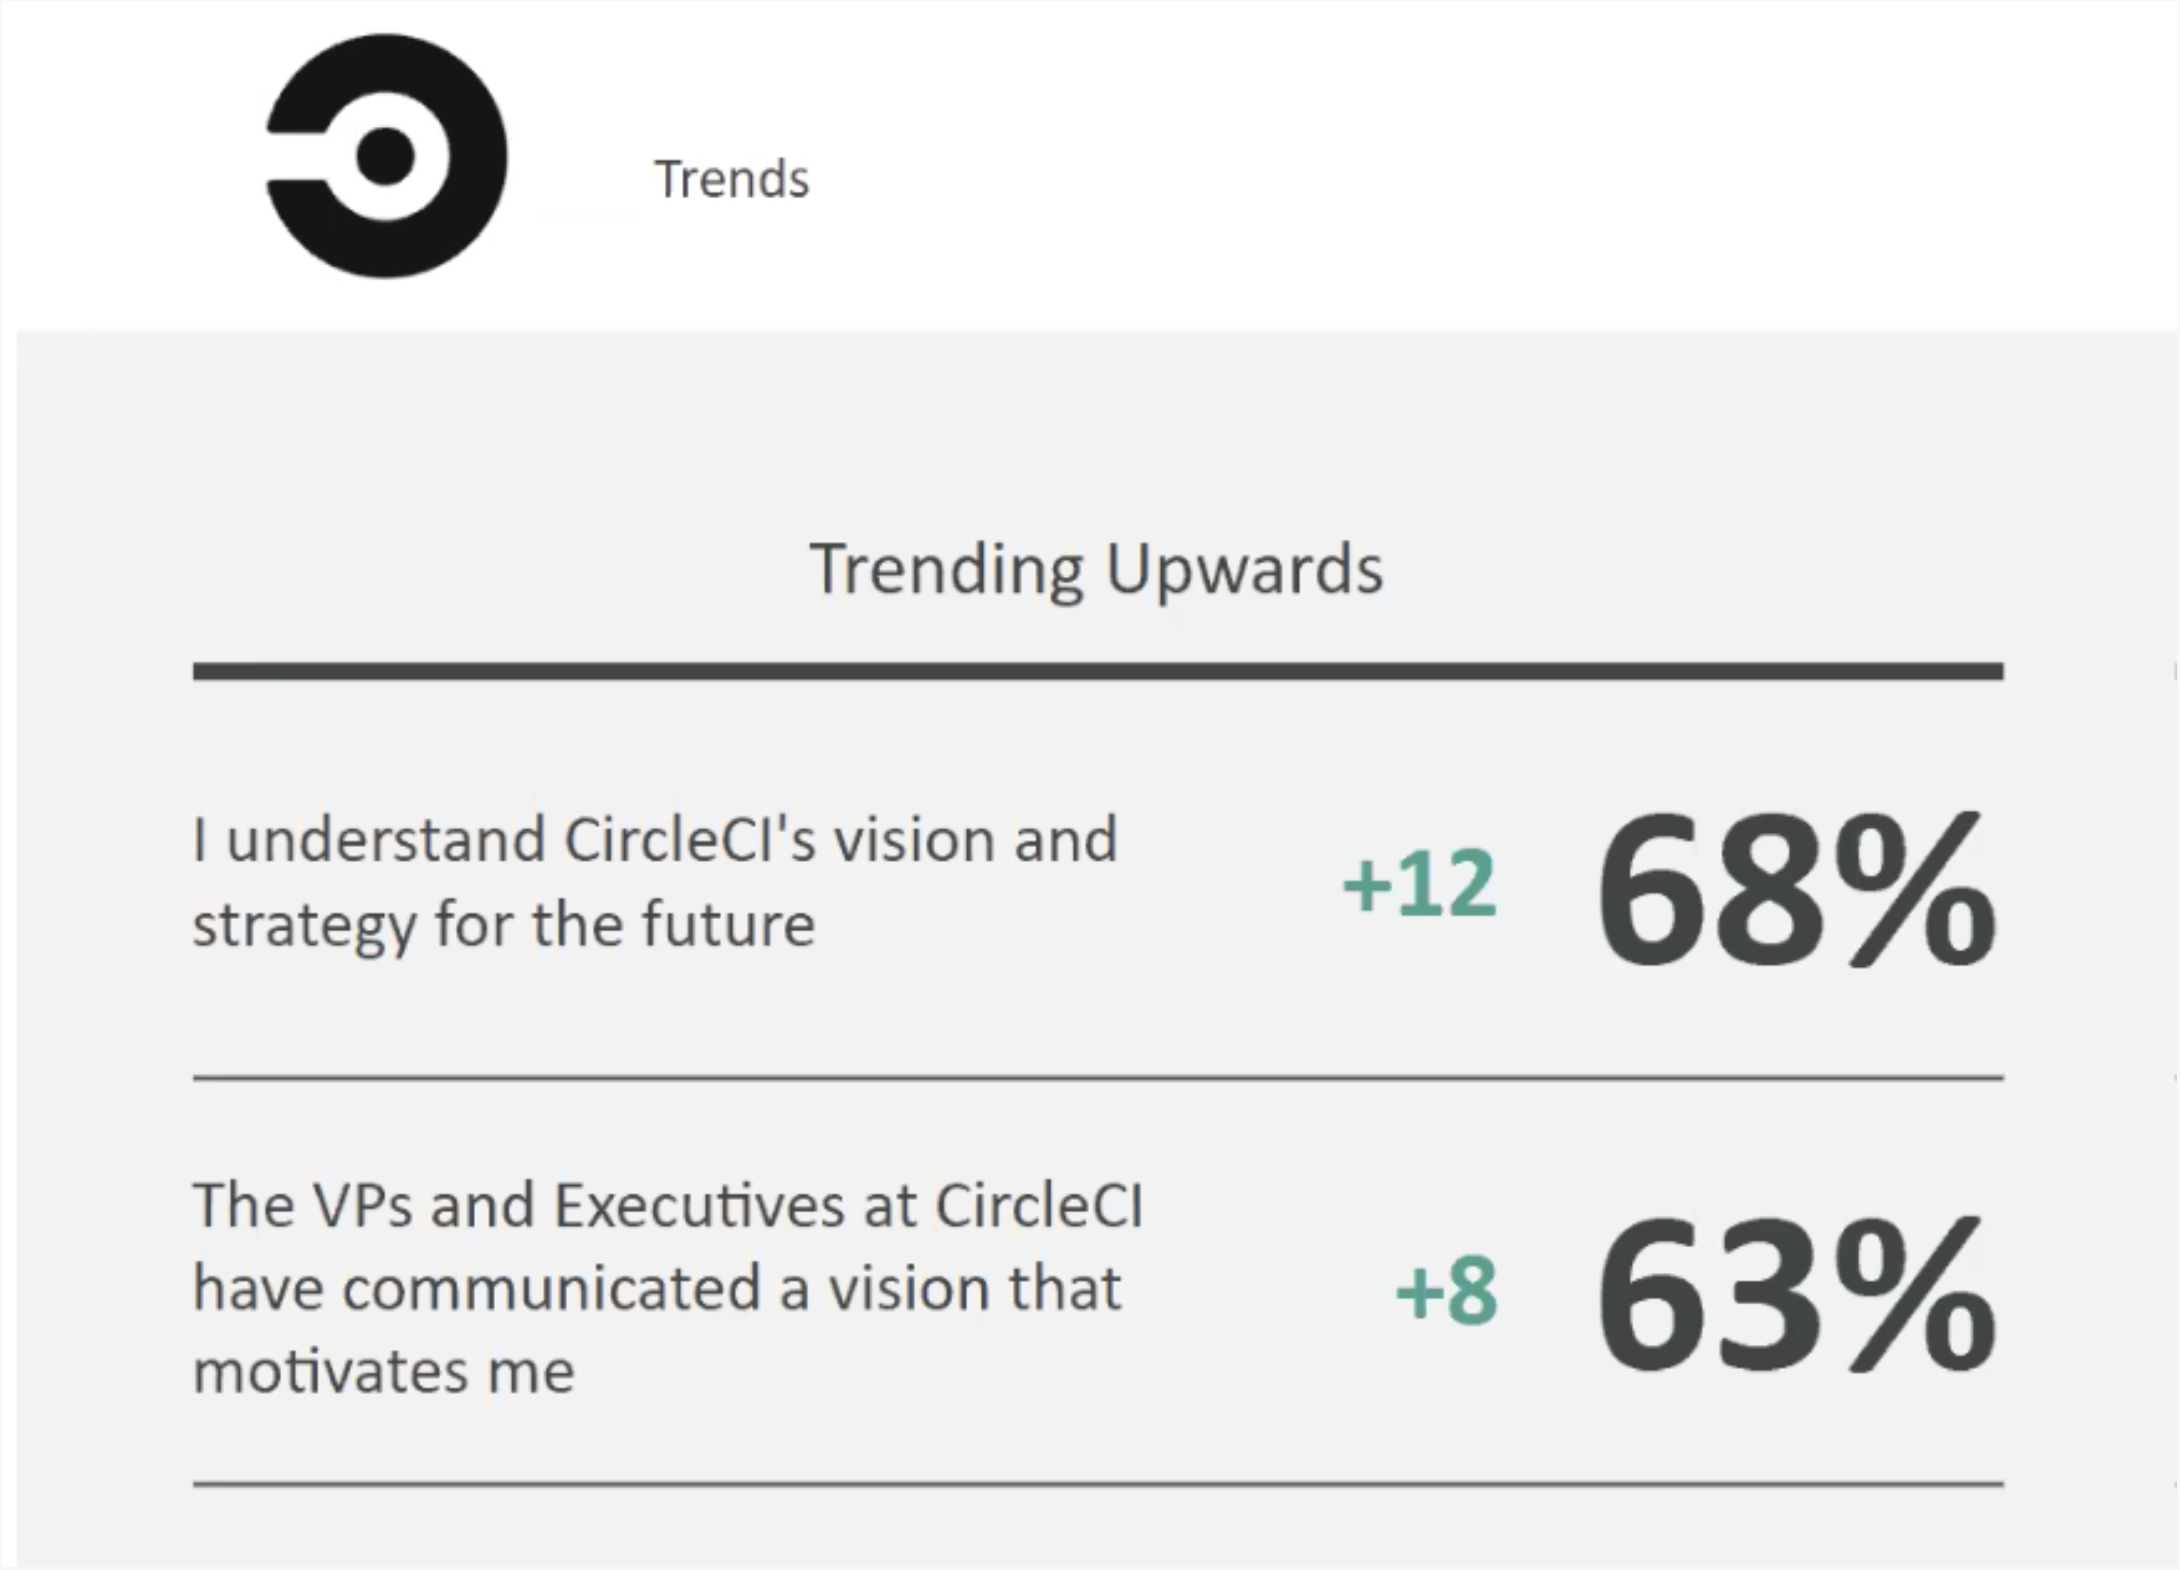Select the 63% score value

[x=1796, y=1296]
